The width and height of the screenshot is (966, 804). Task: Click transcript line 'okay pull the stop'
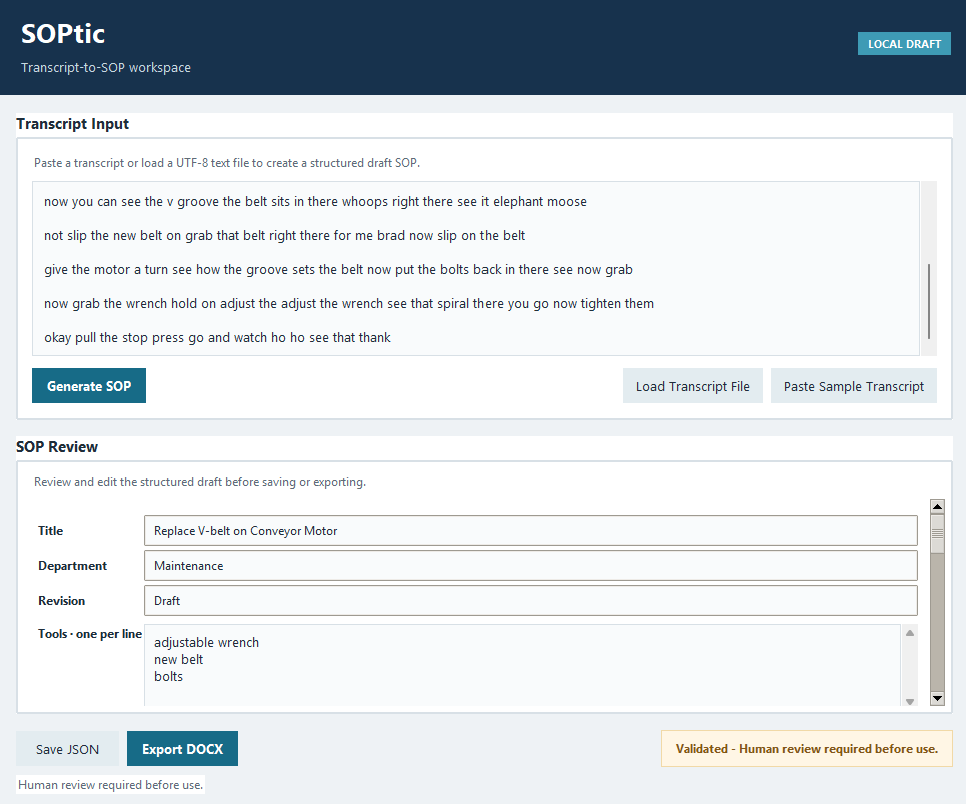point(217,337)
